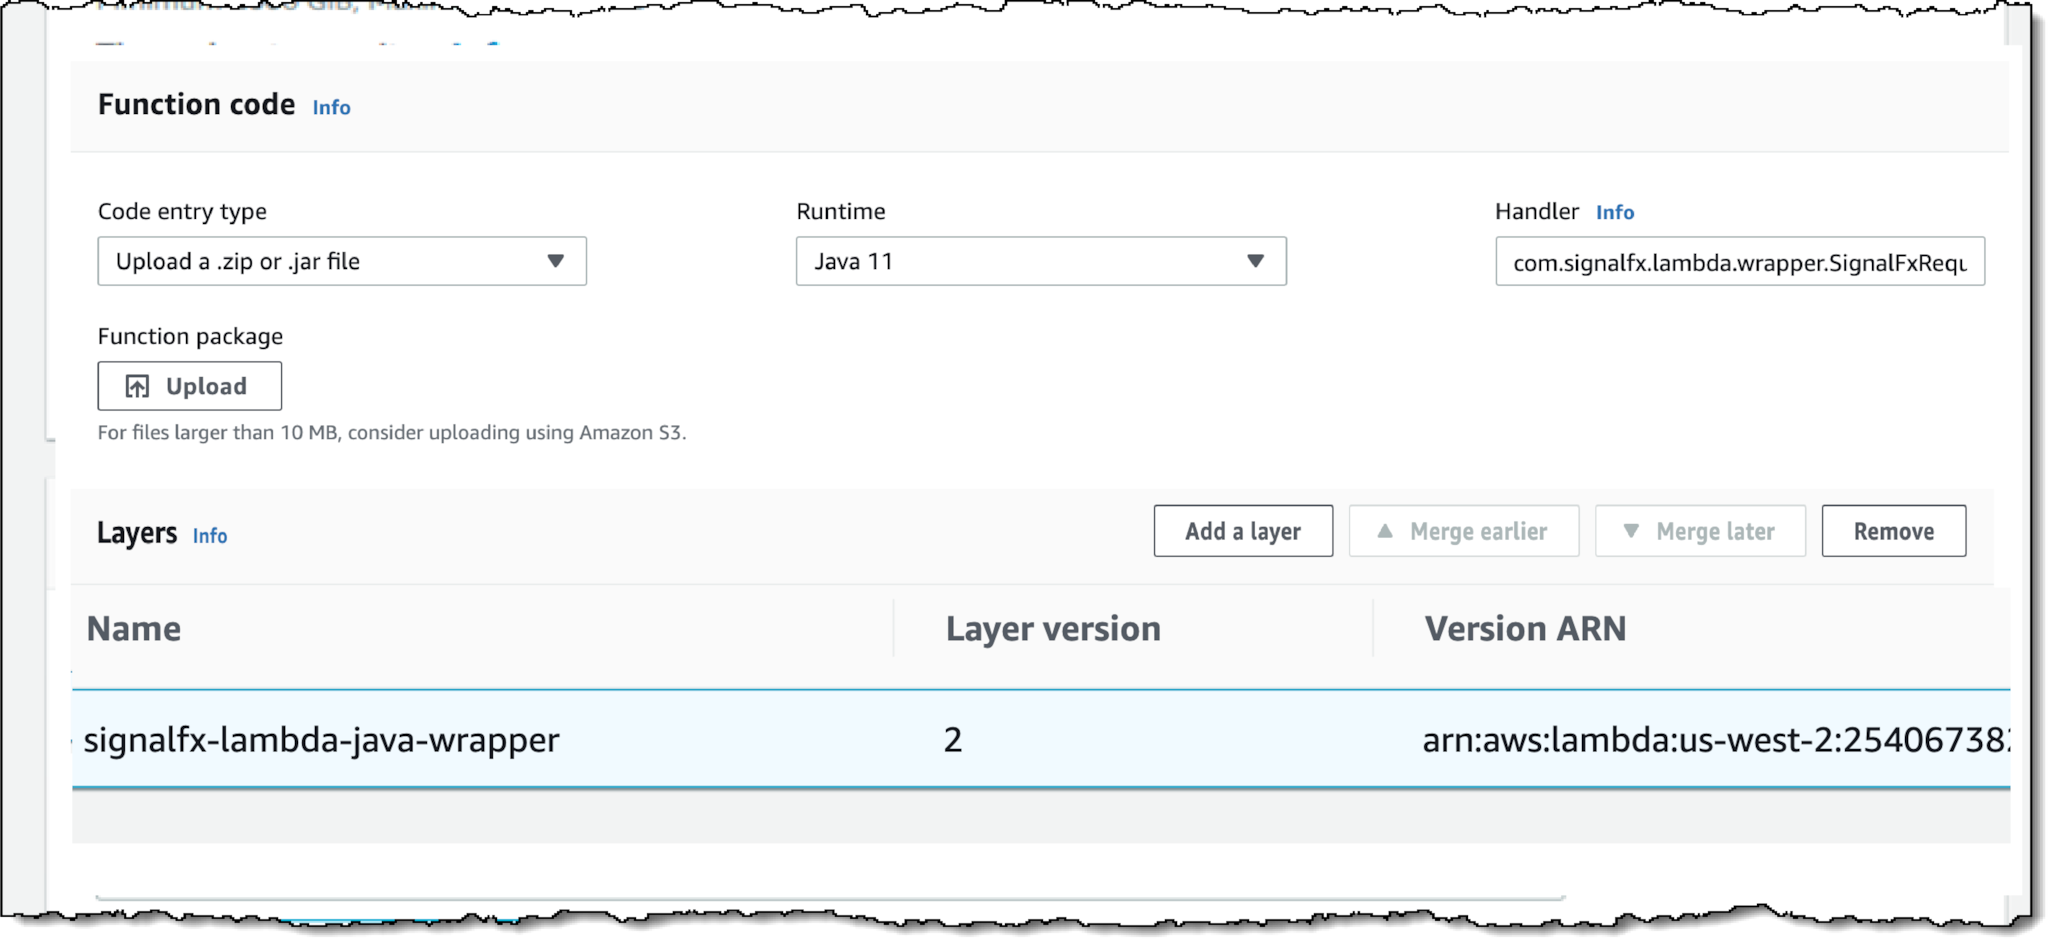Click the Code entry type dropdown arrow
The height and width of the screenshot is (939, 2048).
[x=556, y=261]
